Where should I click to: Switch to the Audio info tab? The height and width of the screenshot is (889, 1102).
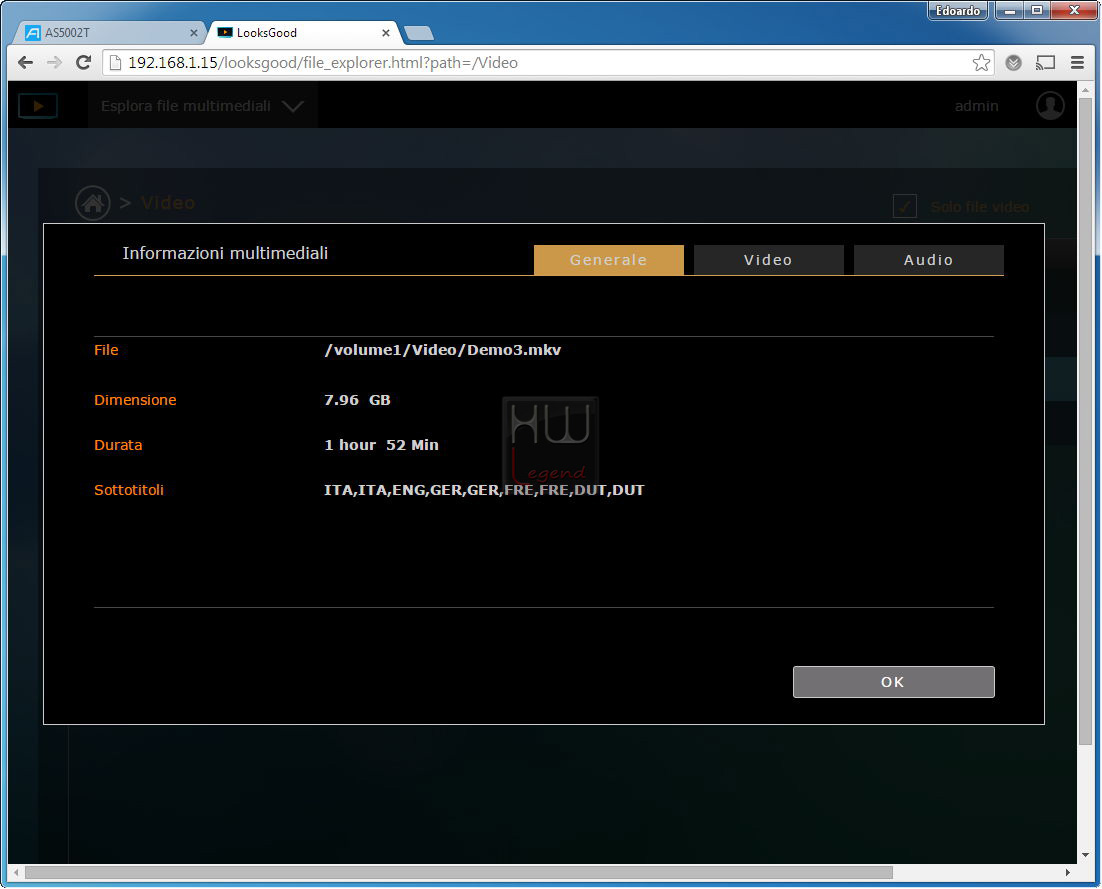[928, 260]
